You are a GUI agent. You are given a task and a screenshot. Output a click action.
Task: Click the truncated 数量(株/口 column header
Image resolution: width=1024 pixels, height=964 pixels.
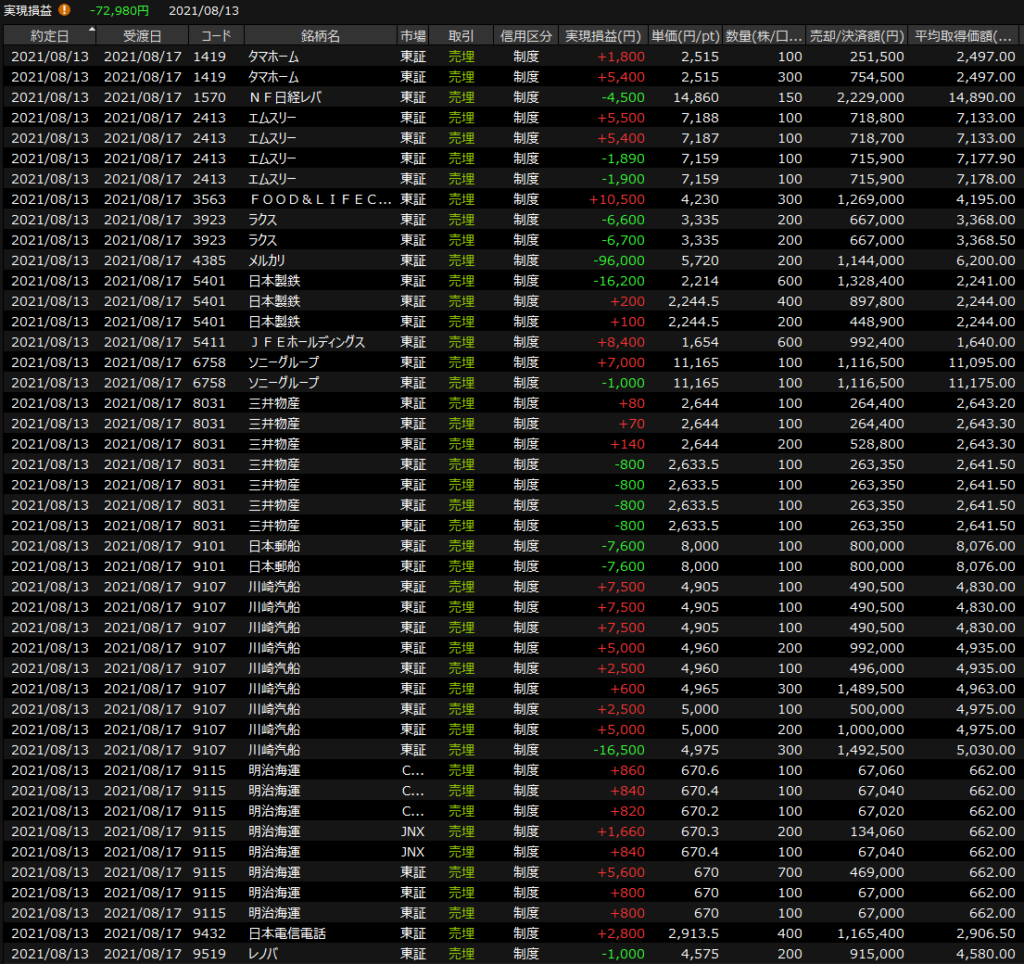pos(763,36)
